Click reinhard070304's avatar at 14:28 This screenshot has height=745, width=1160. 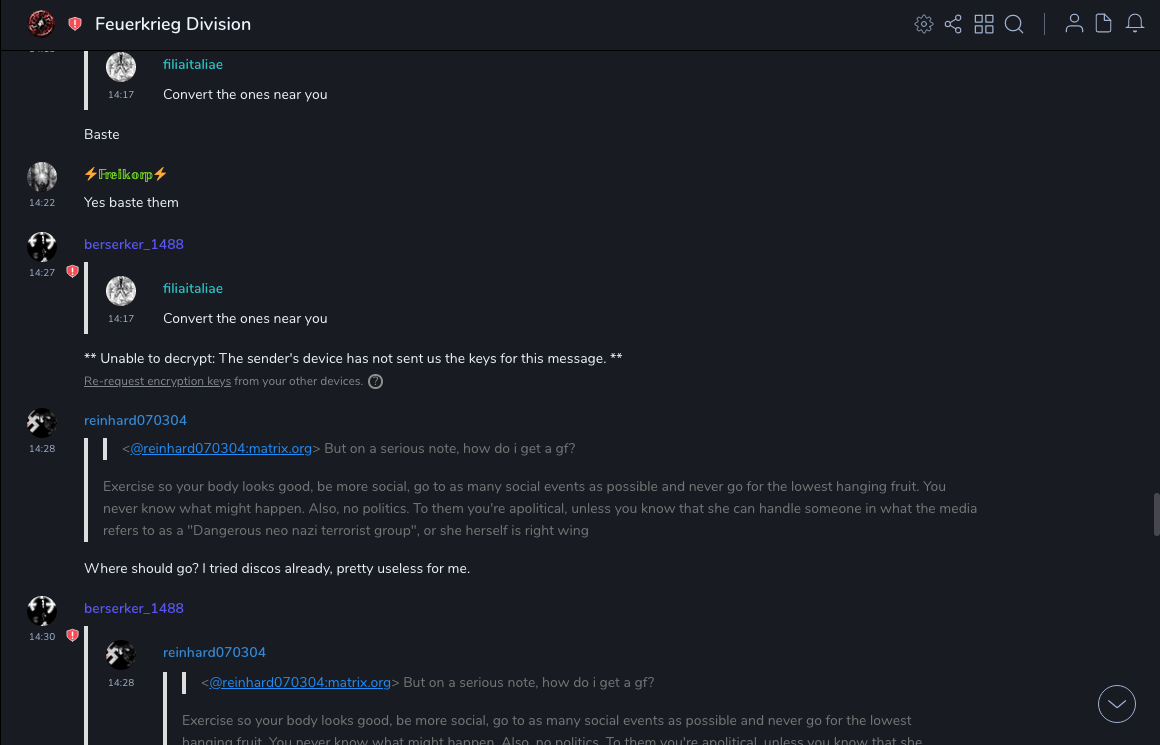click(x=42, y=423)
